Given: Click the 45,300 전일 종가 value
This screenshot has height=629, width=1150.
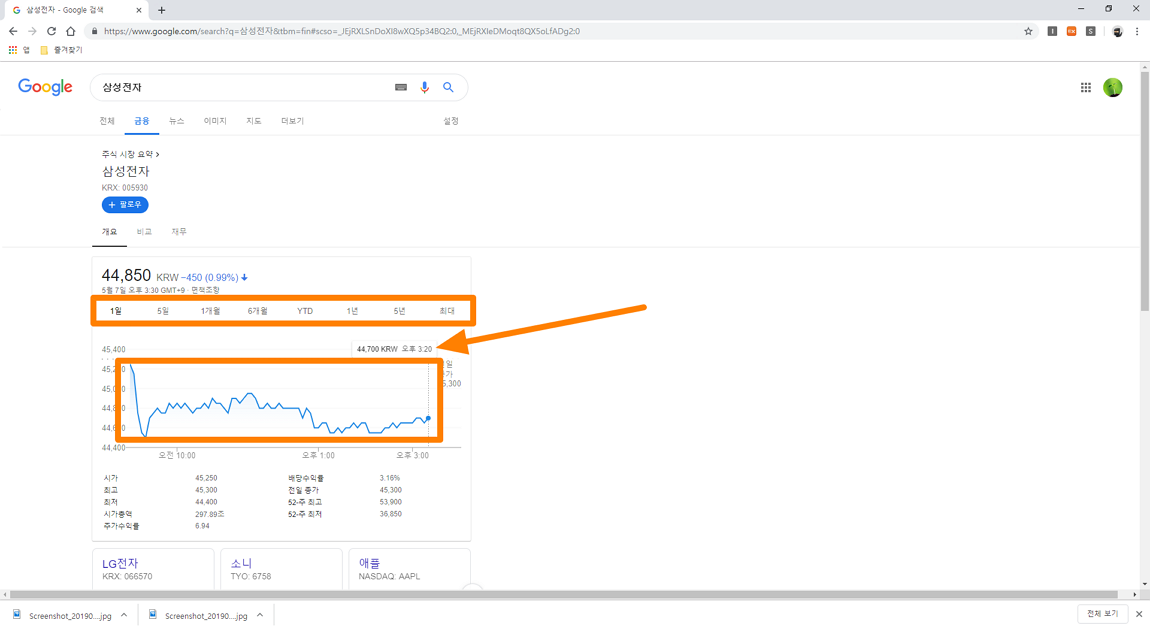Looking at the screenshot, I should [x=390, y=490].
